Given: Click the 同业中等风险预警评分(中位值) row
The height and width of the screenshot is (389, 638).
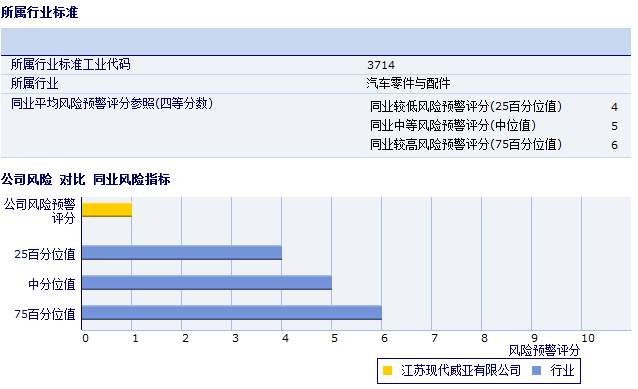Looking at the screenshot, I should [x=494, y=125].
